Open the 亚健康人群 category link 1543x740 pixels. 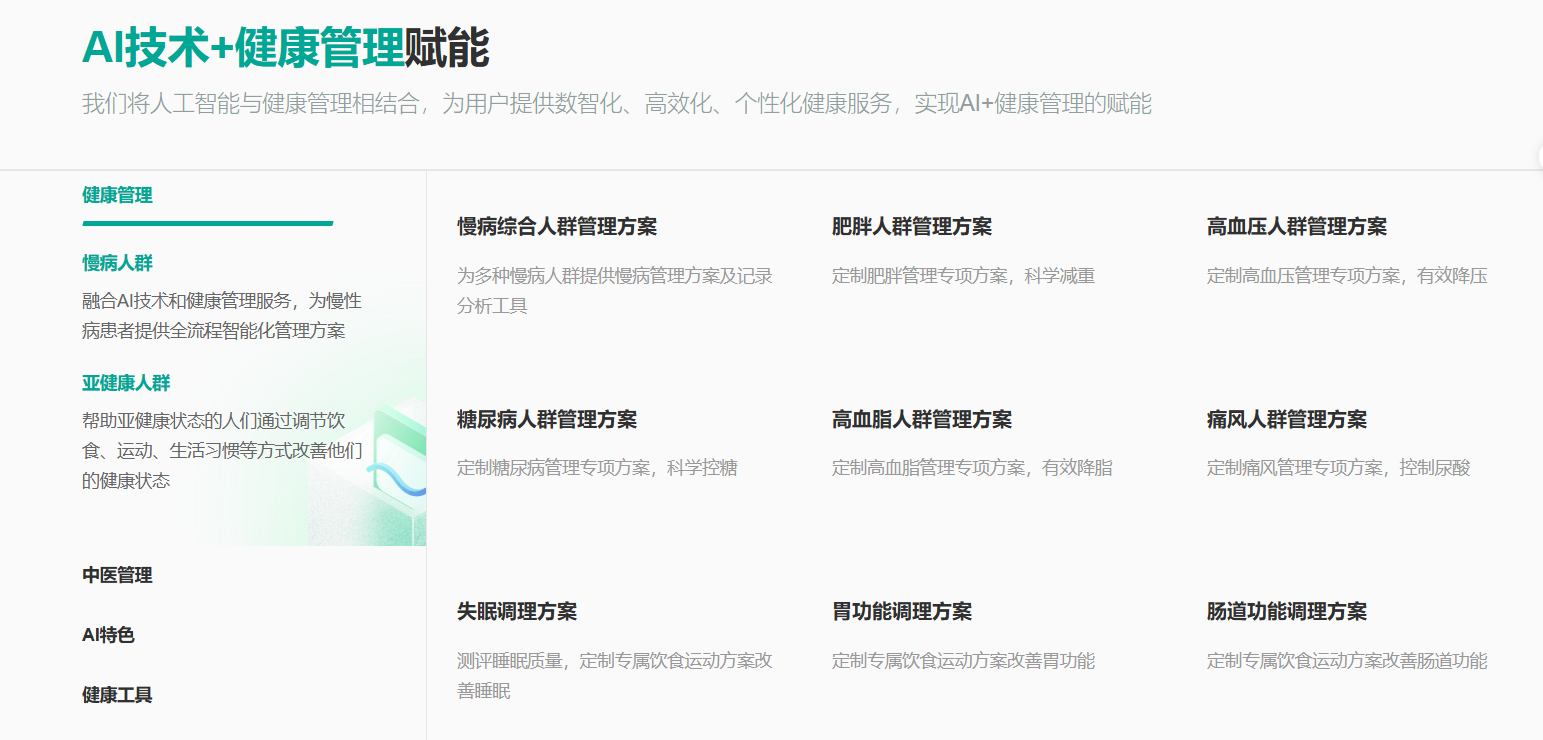pos(126,383)
